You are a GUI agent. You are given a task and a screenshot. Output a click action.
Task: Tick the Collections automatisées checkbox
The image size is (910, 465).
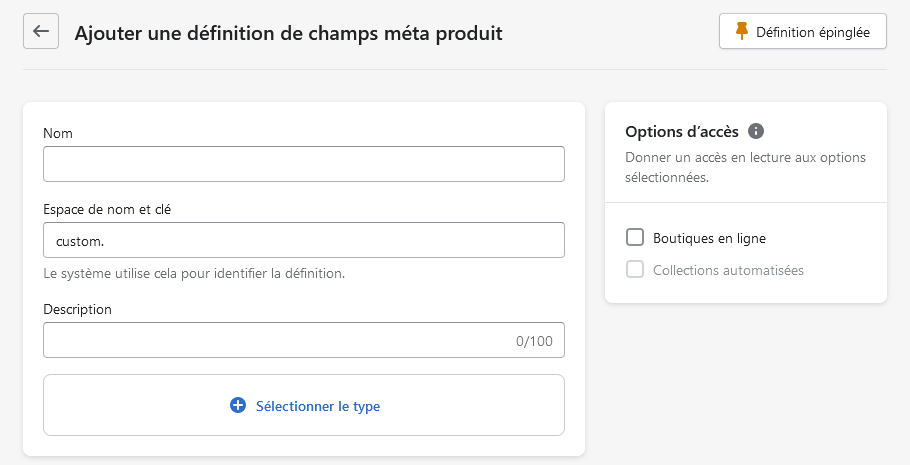pyautogui.click(x=635, y=269)
